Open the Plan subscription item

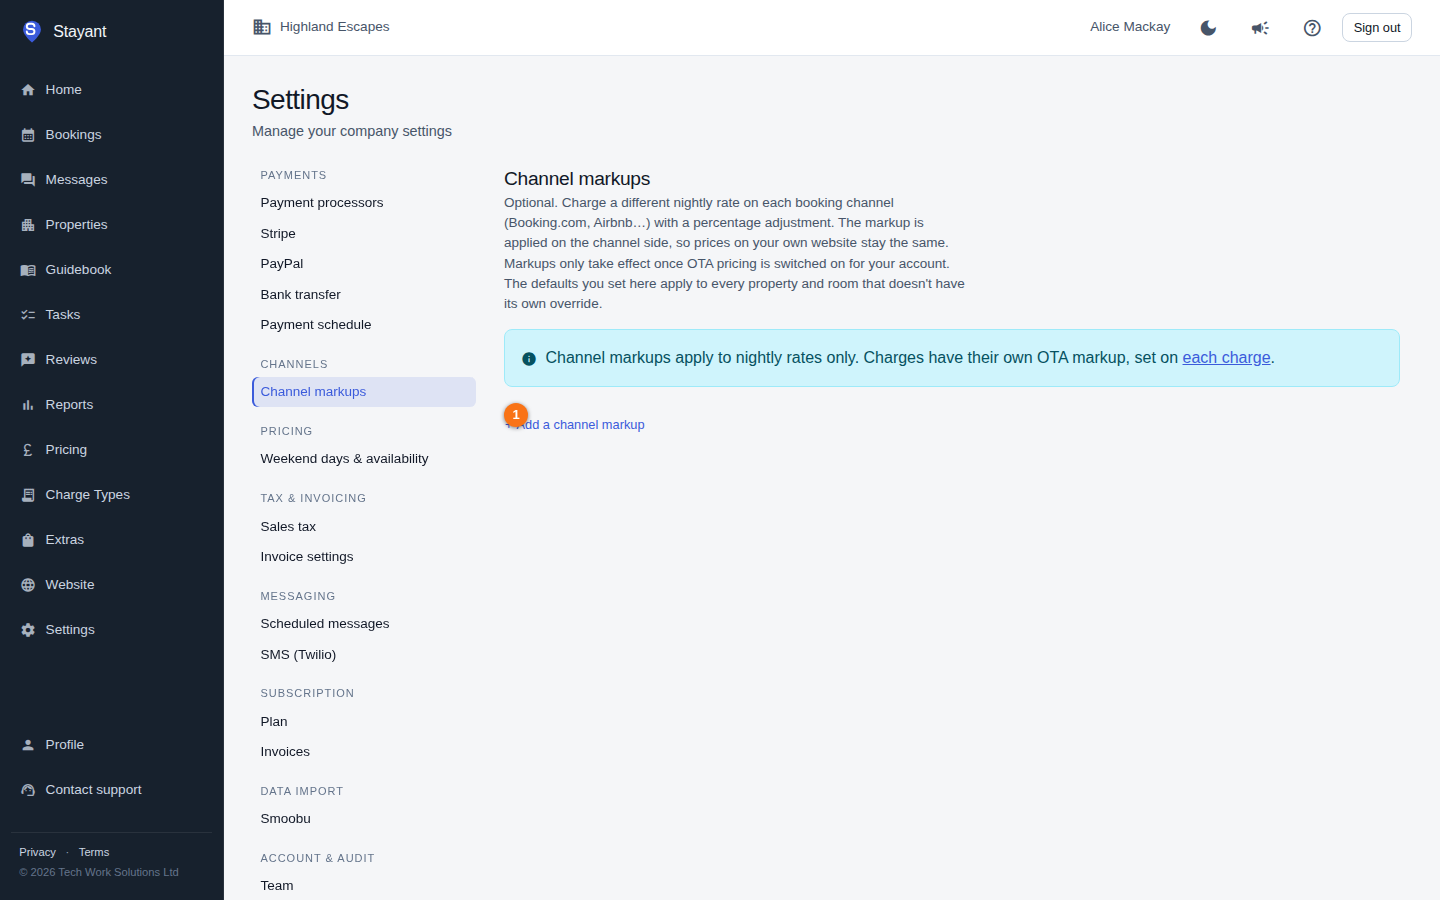tap(364, 722)
